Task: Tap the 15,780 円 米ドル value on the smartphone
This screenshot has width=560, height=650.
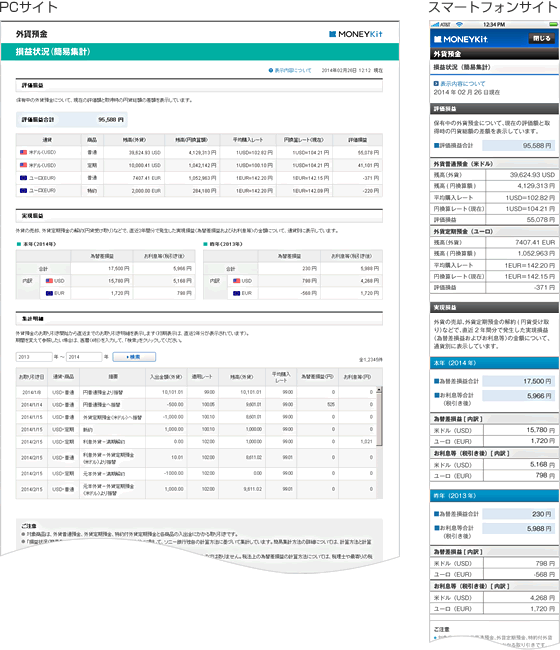Action: point(541,430)
